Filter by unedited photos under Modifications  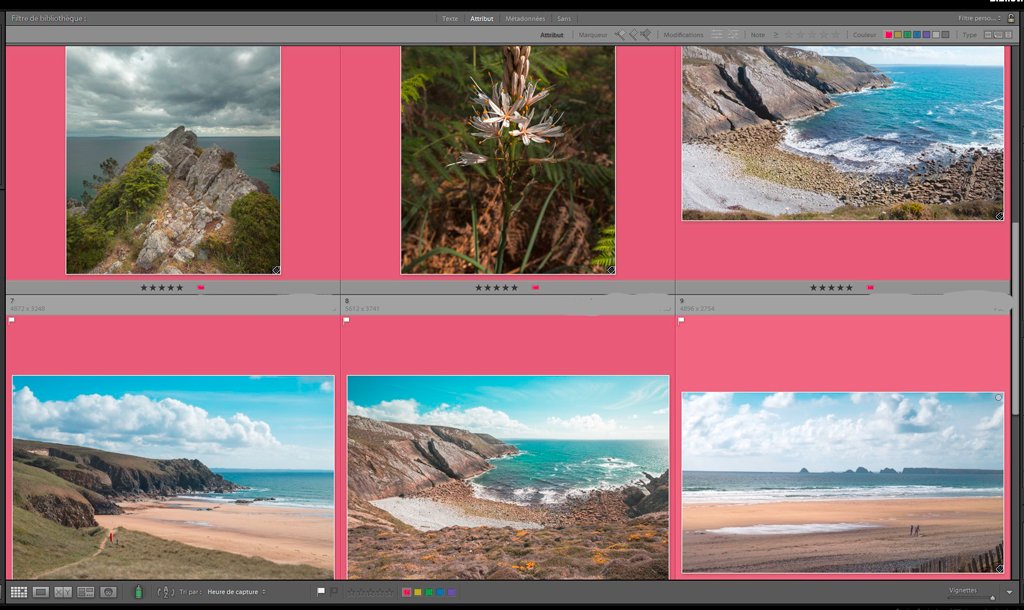pos(733,35)
